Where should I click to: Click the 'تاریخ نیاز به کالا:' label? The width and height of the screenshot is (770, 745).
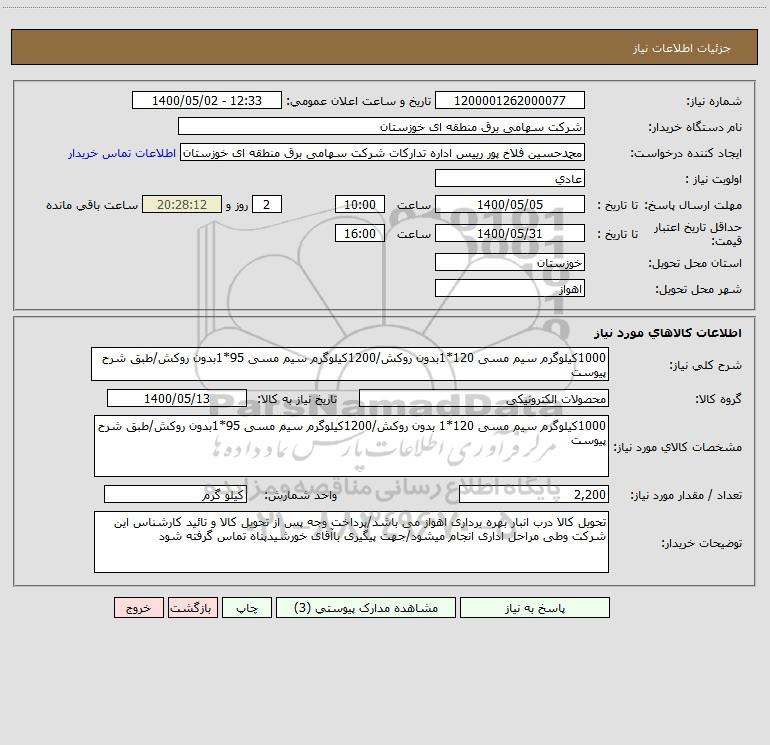tap(298, 399)
